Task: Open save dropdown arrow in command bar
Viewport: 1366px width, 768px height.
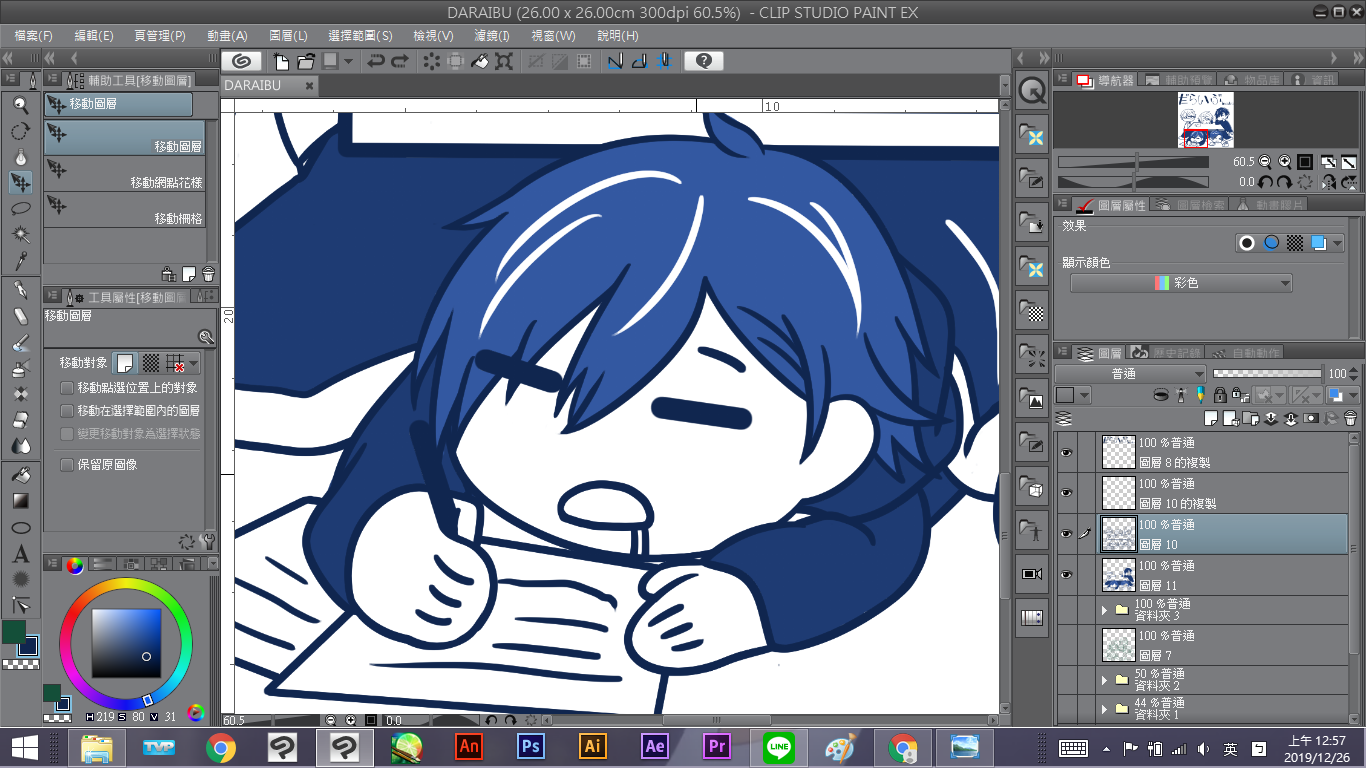Action: pos(348,61)
